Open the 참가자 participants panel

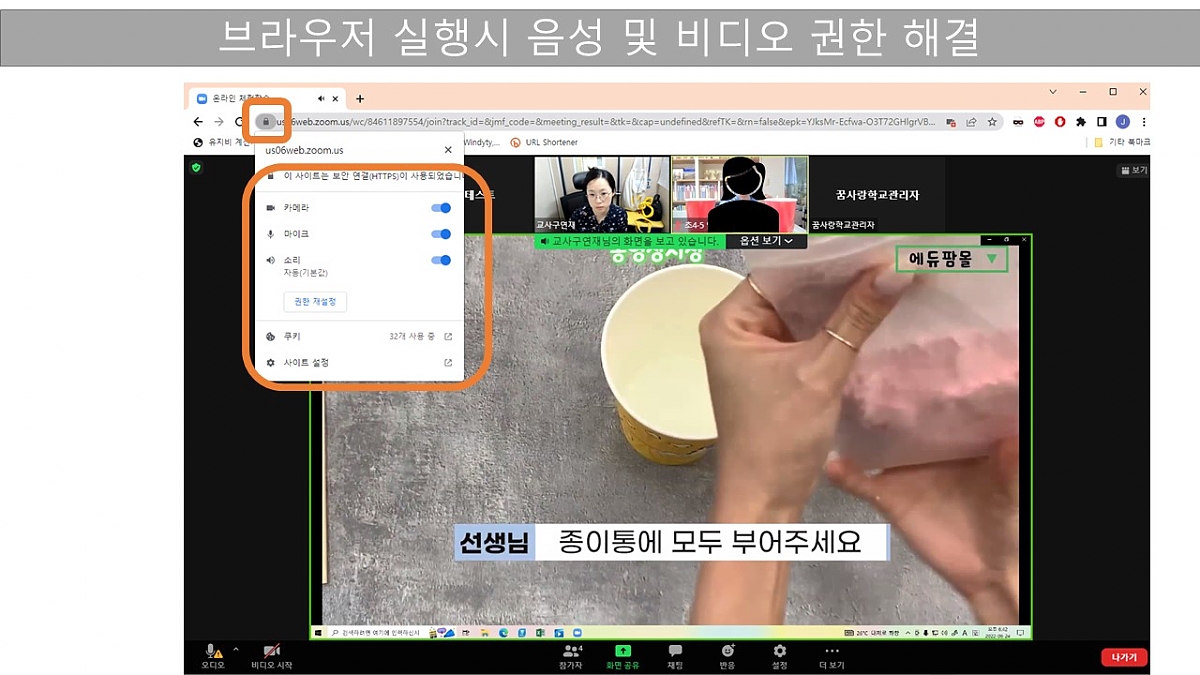tap(573, 656)
